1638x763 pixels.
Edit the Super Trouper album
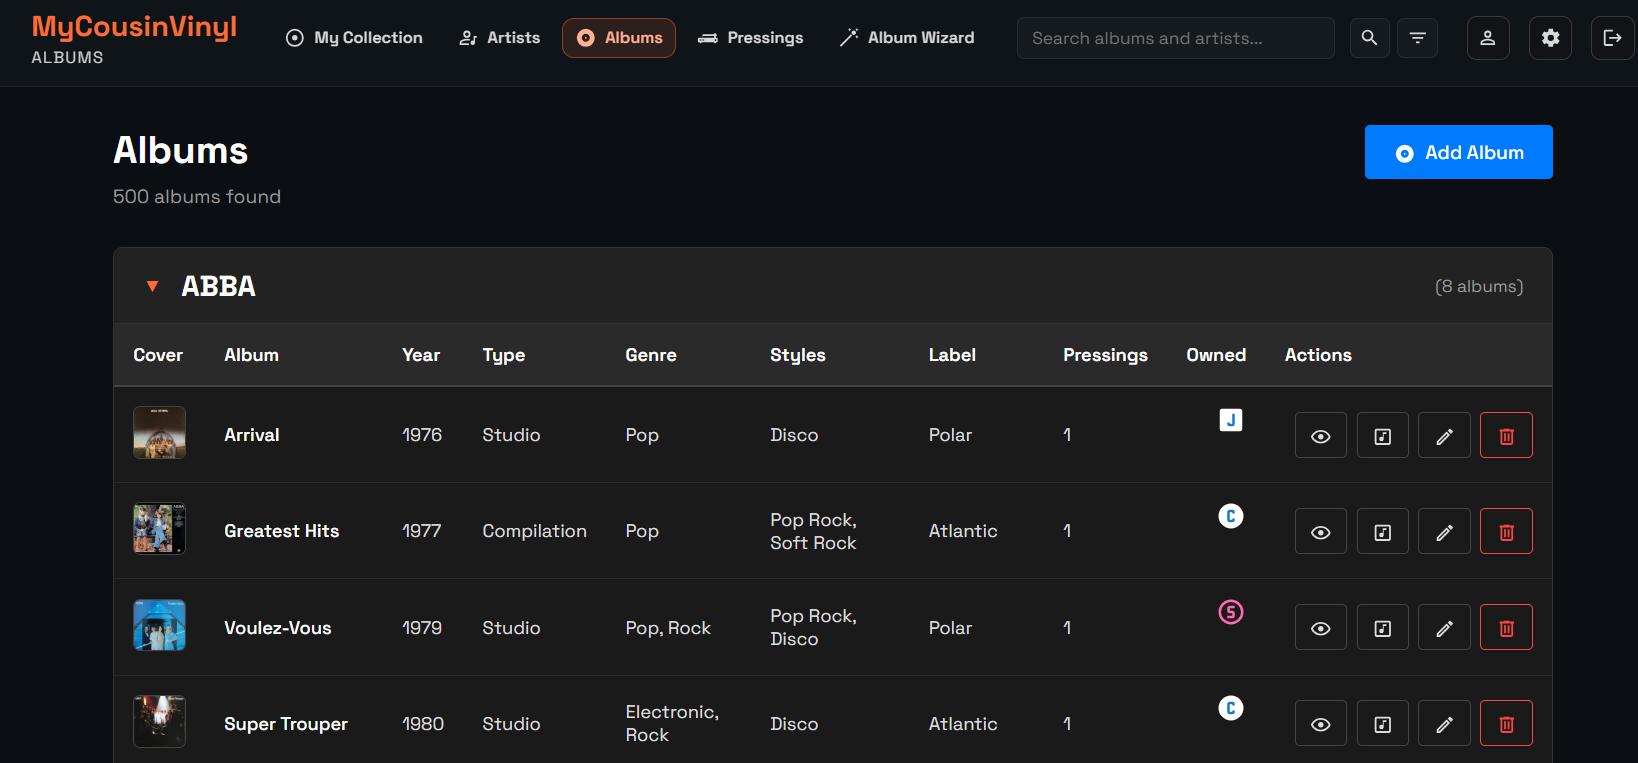click(x=1444, y=723)
